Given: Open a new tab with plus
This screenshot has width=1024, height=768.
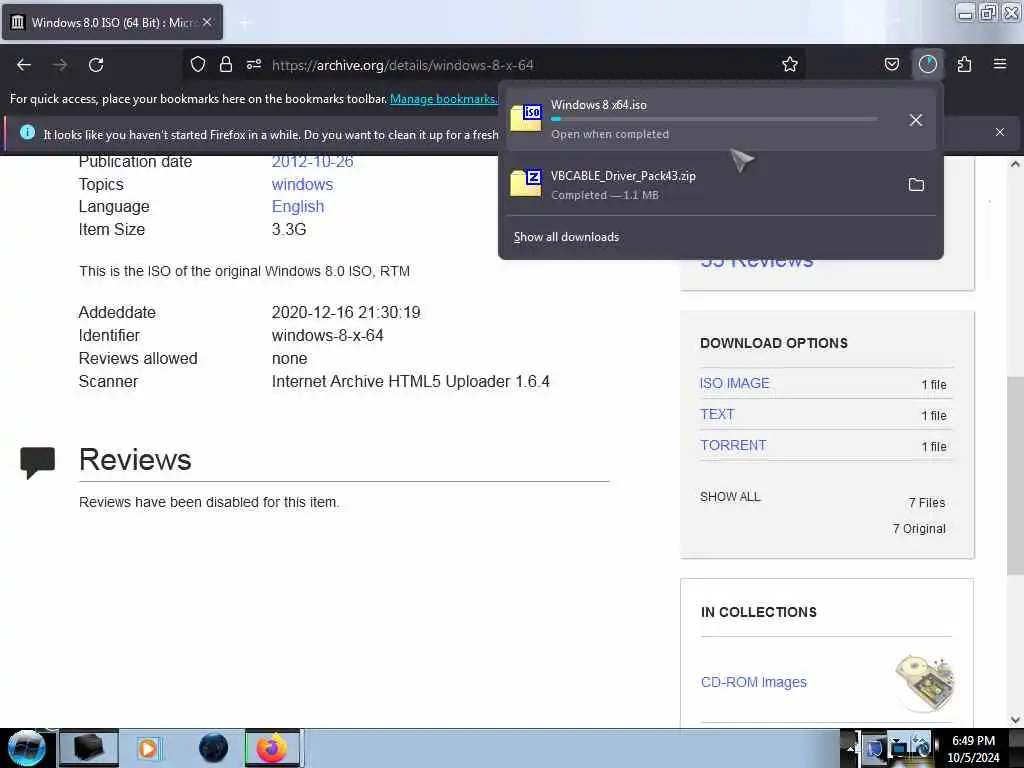Looking at the screenshot, I should click(x=244, y=23).
